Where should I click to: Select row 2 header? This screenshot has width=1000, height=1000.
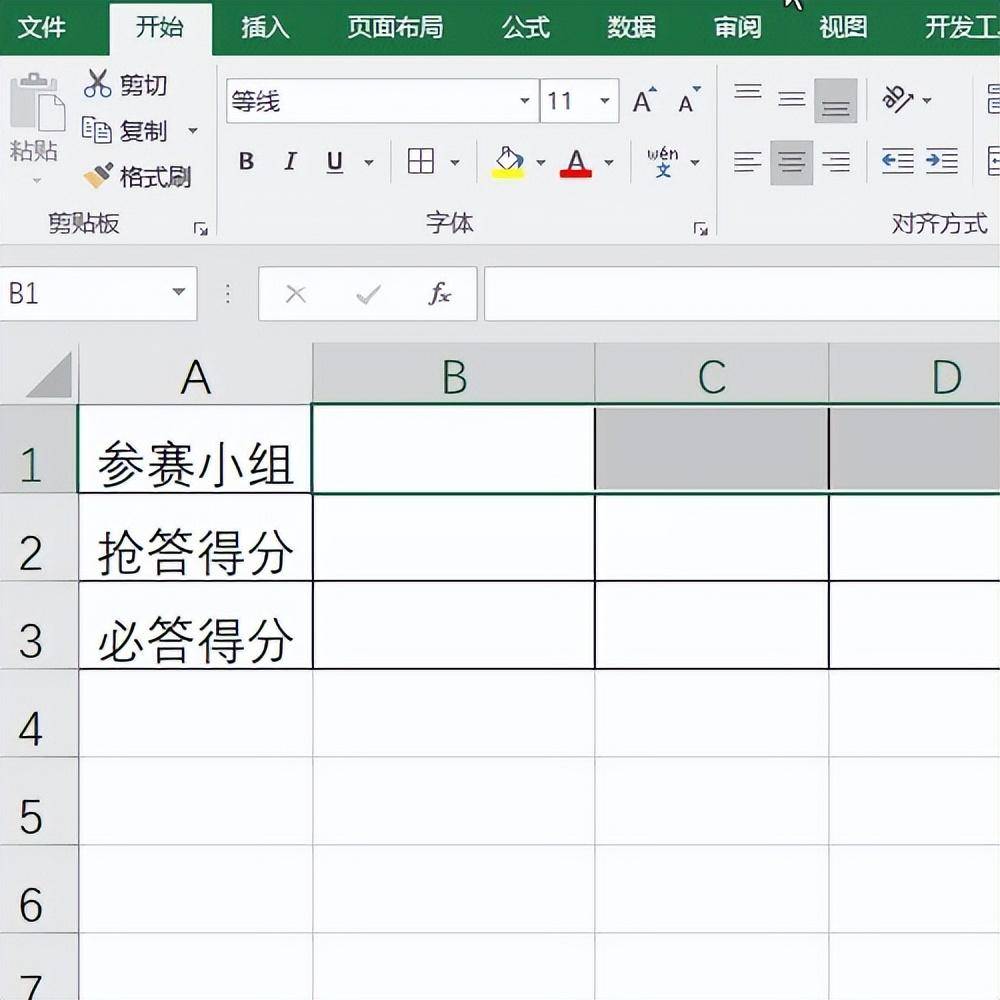coord(38,537)
